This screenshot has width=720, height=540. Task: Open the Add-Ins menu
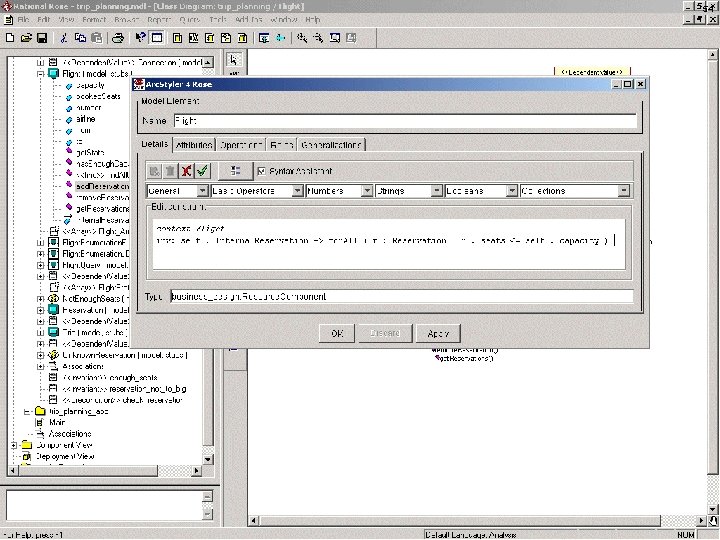tap(248, 20)
